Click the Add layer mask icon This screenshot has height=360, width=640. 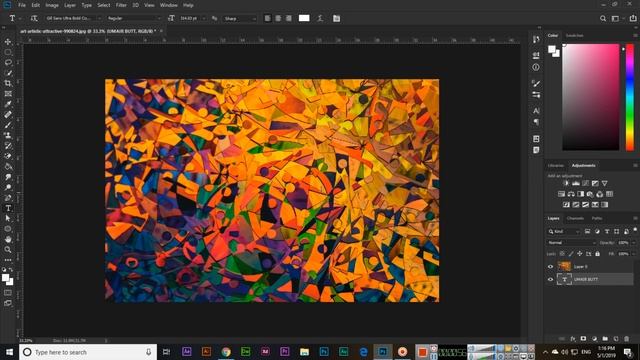pos(583,339)
